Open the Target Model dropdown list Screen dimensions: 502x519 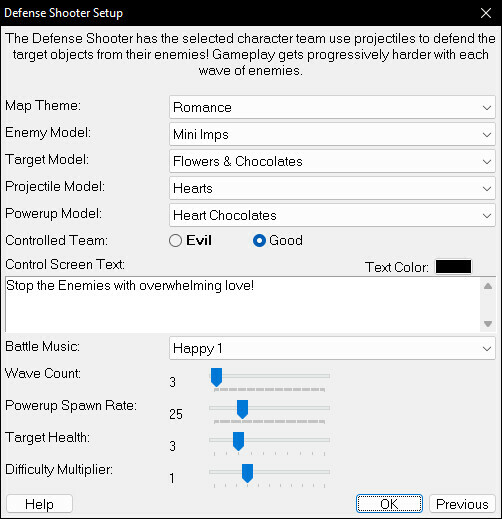pos(332,161)
